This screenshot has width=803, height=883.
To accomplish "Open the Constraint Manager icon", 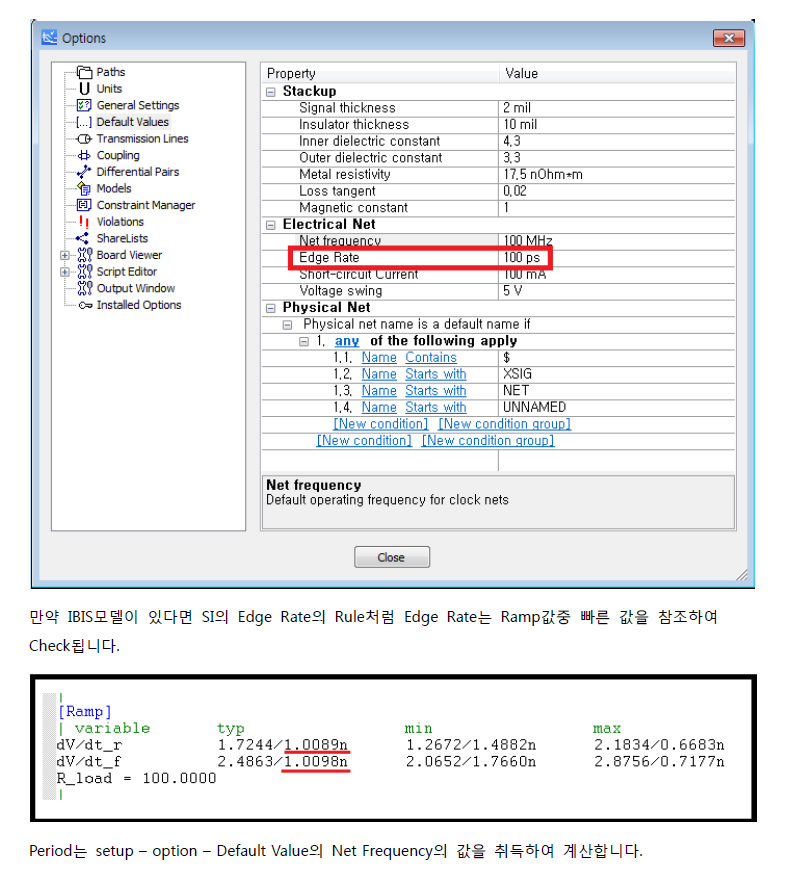I will [84, 205].
